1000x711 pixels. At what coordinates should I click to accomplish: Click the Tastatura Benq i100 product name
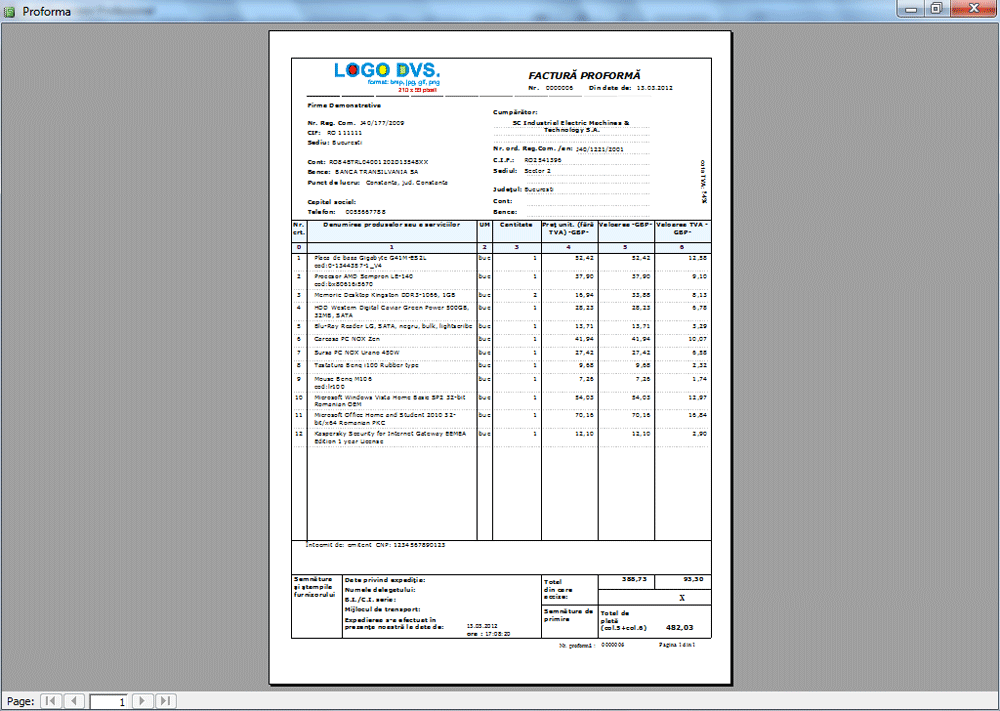366,365
